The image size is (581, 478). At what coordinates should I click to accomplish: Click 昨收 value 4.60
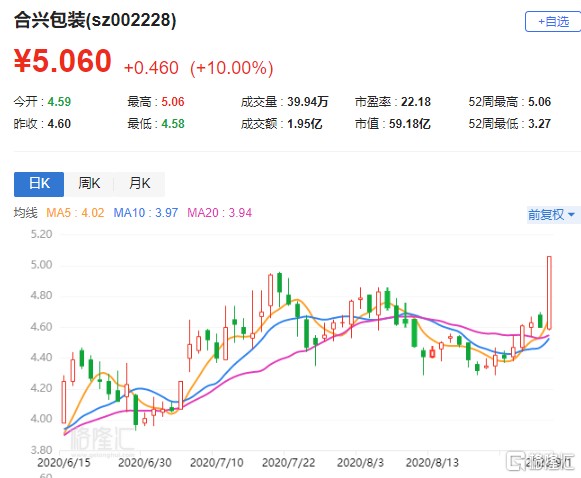tap(59, 124)
